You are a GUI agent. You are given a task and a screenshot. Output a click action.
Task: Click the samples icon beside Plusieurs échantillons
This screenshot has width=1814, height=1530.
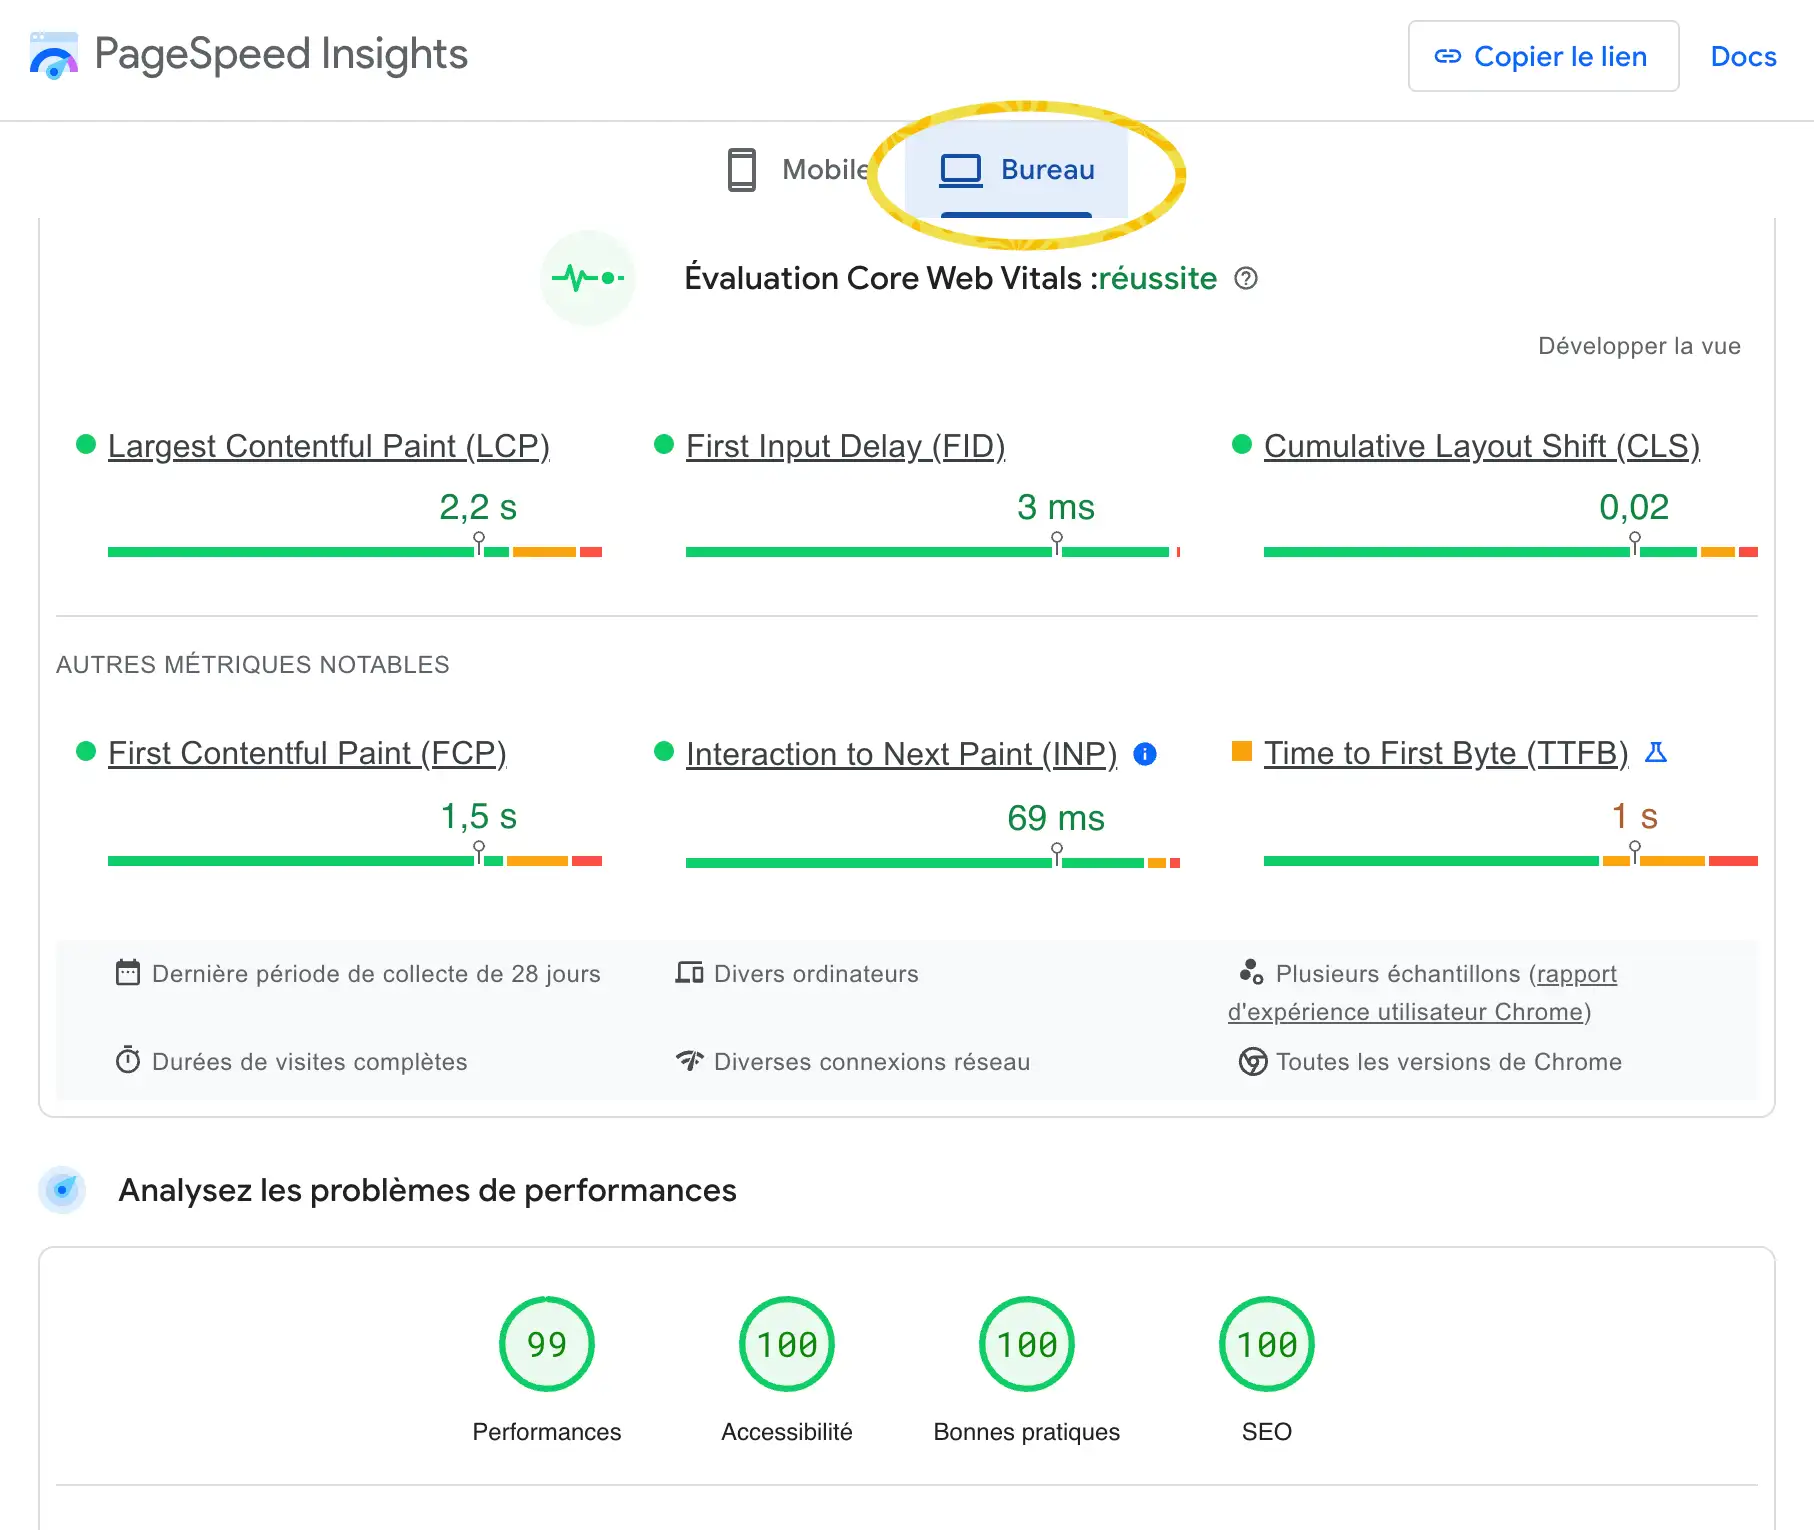point(1251,971)
